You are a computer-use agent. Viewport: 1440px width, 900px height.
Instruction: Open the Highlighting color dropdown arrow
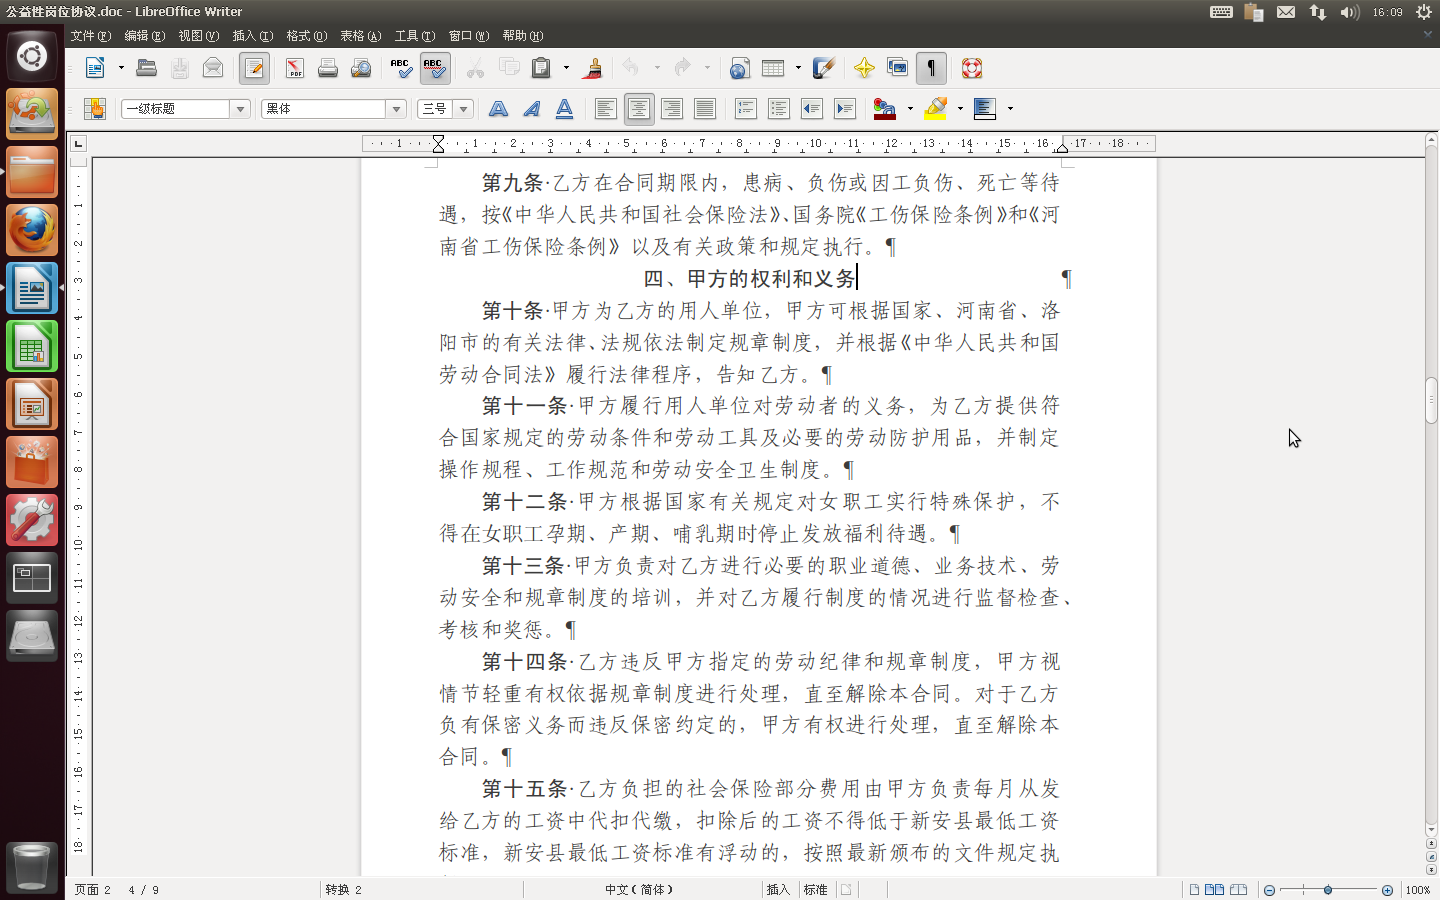pos(960,108)
